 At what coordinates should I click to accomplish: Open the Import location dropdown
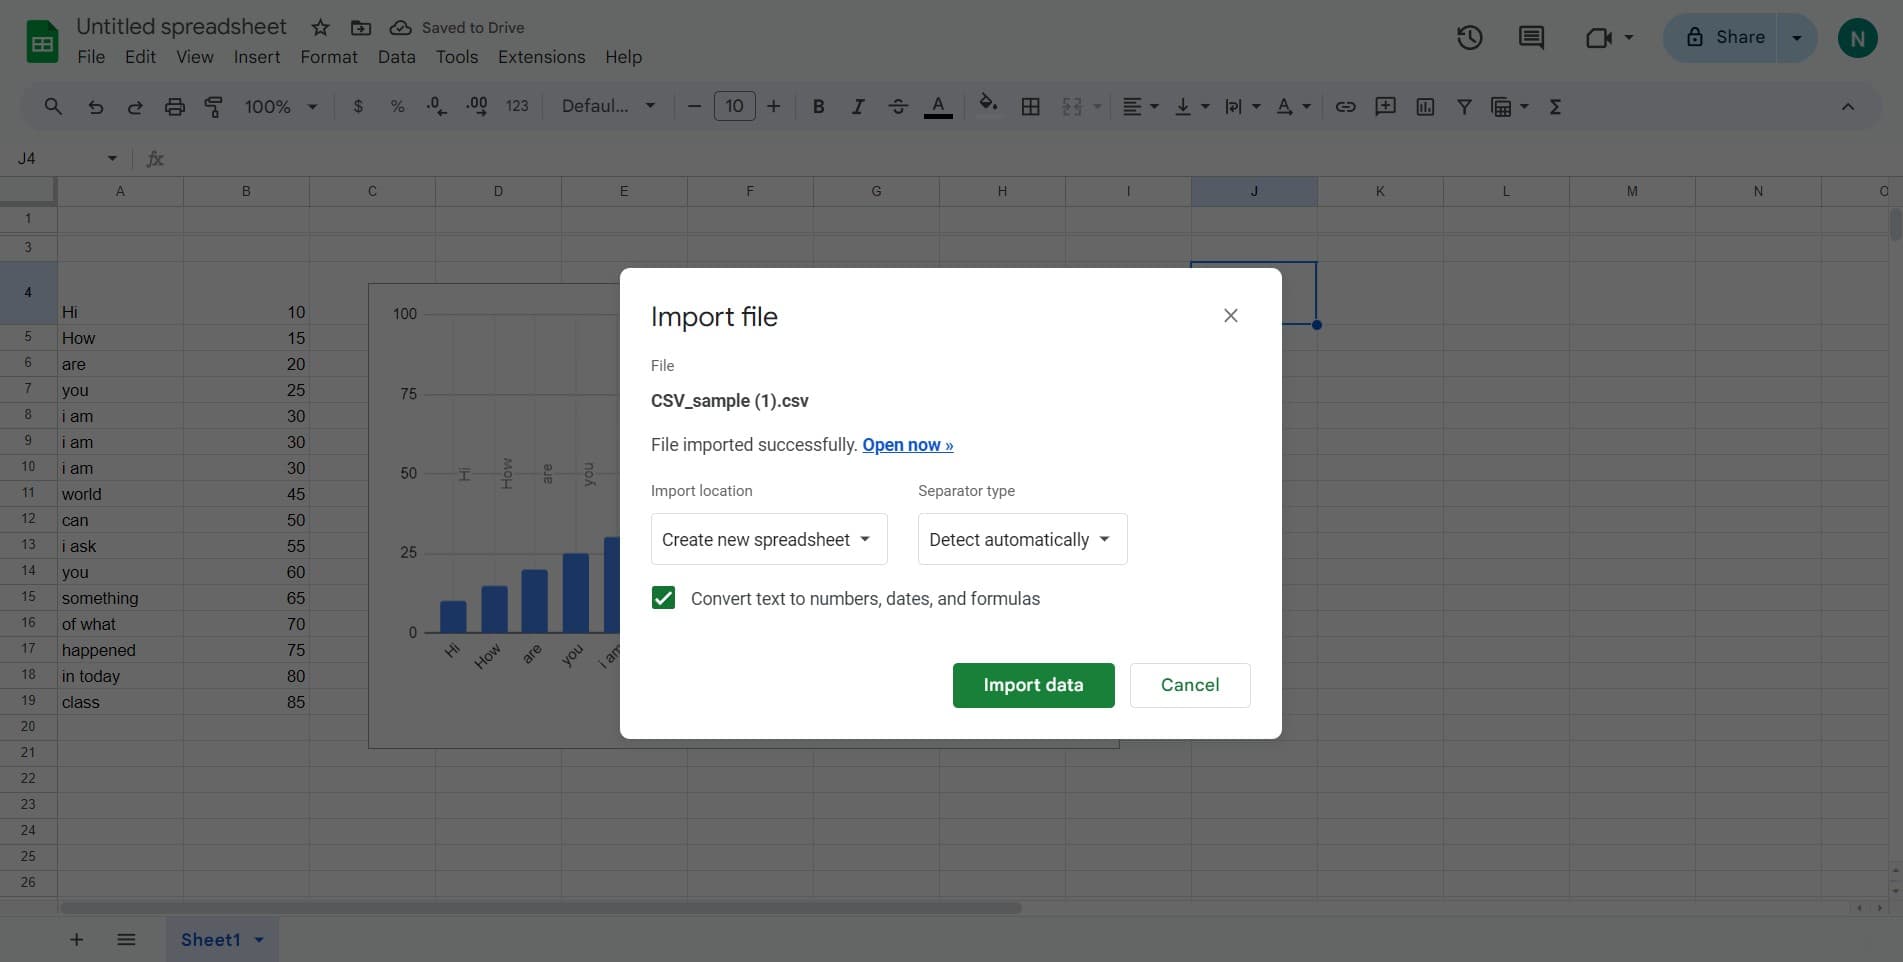pyautogui.click(x=767, y=539)
